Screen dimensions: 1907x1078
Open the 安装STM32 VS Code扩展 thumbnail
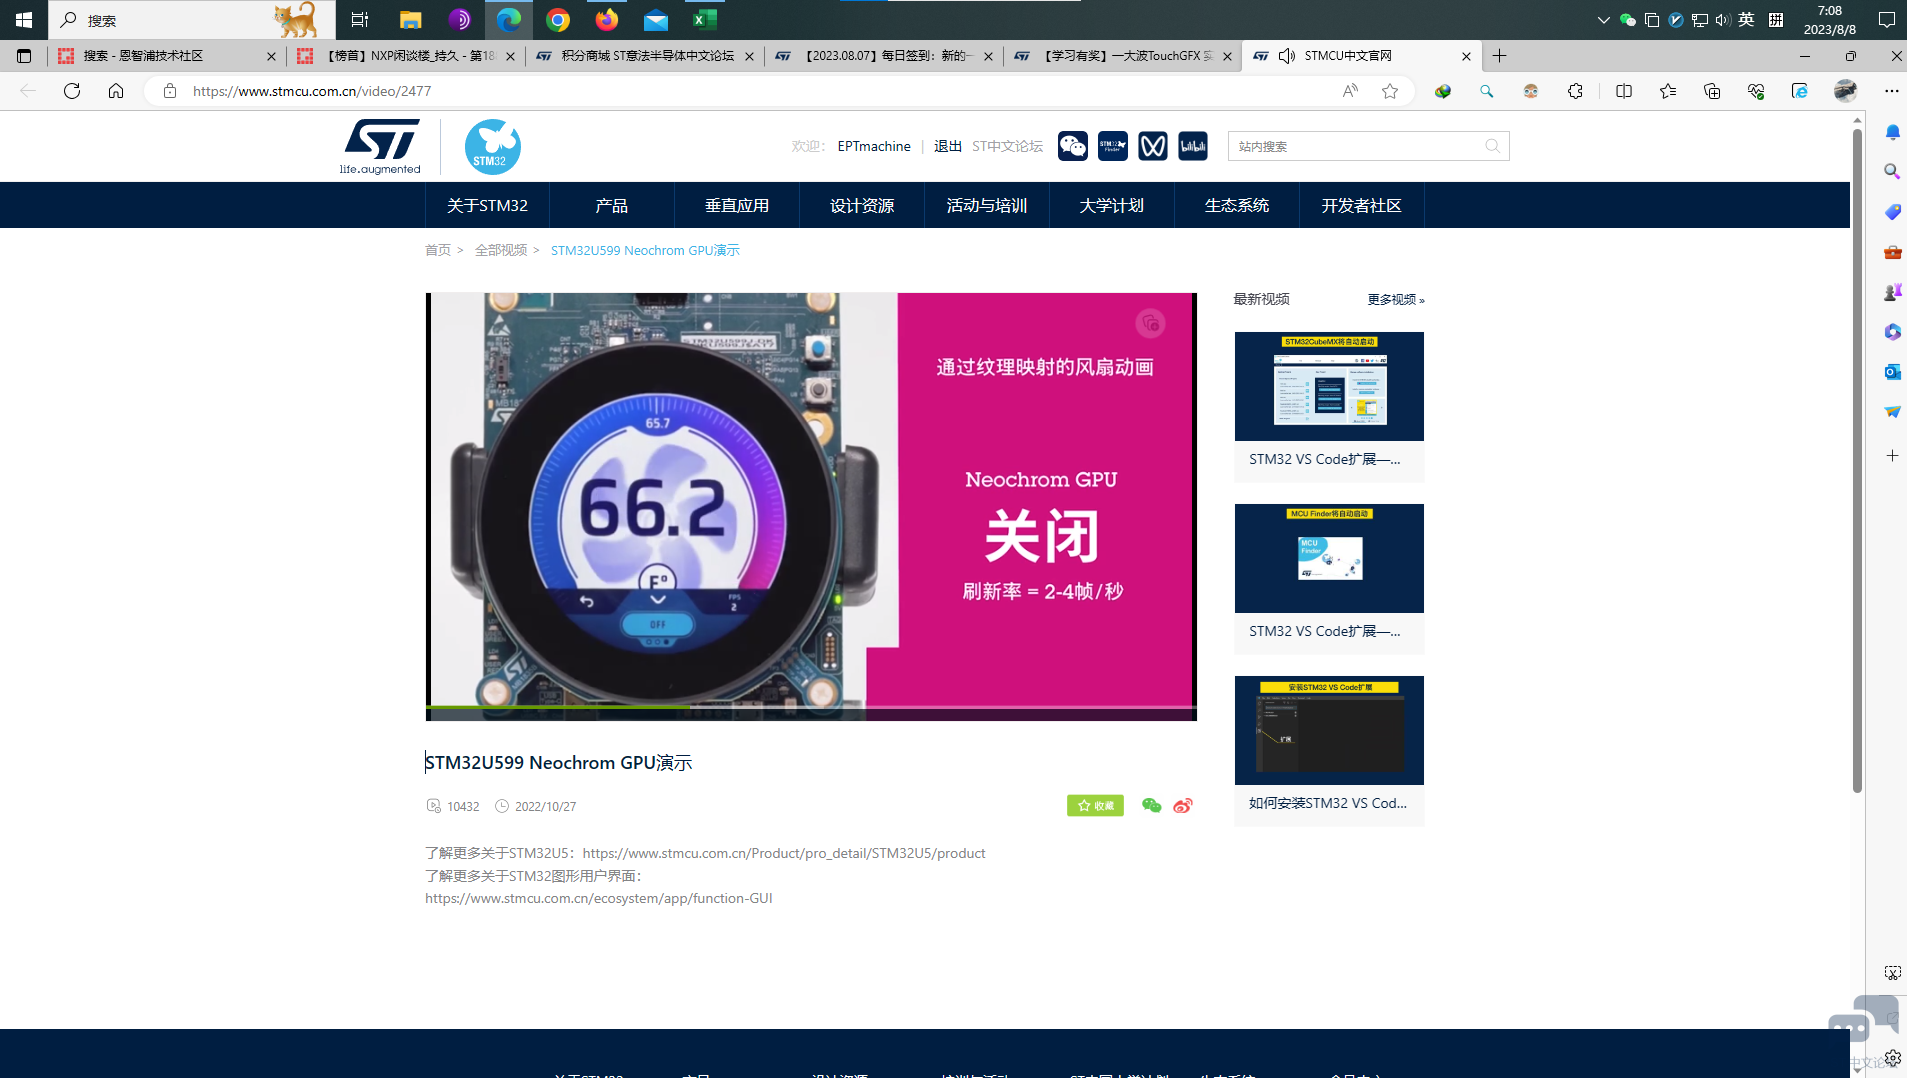(x=1329, y=730)
